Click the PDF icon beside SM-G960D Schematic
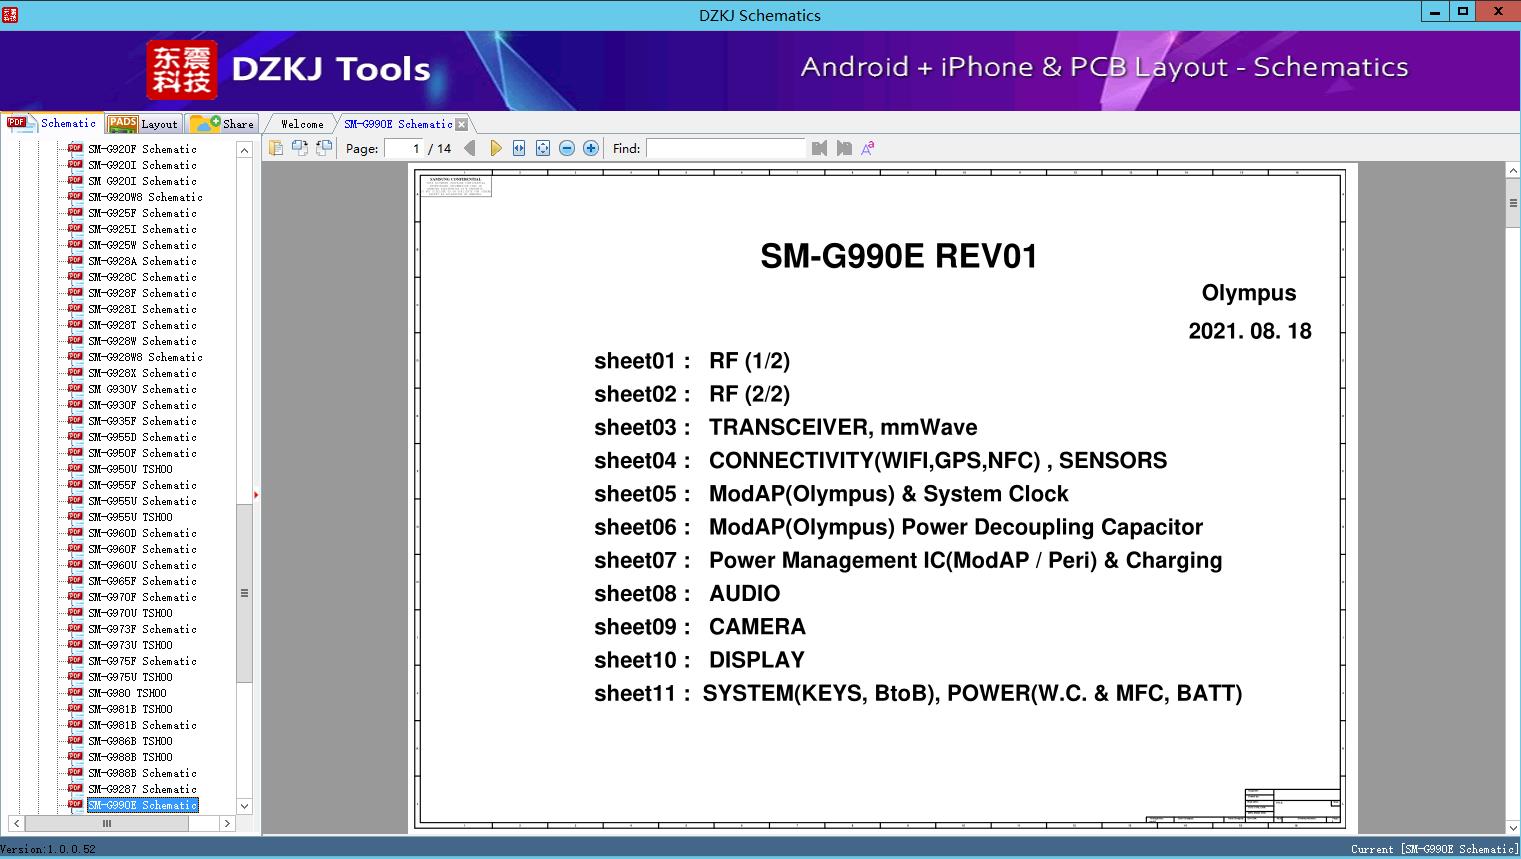 point(75,532)
